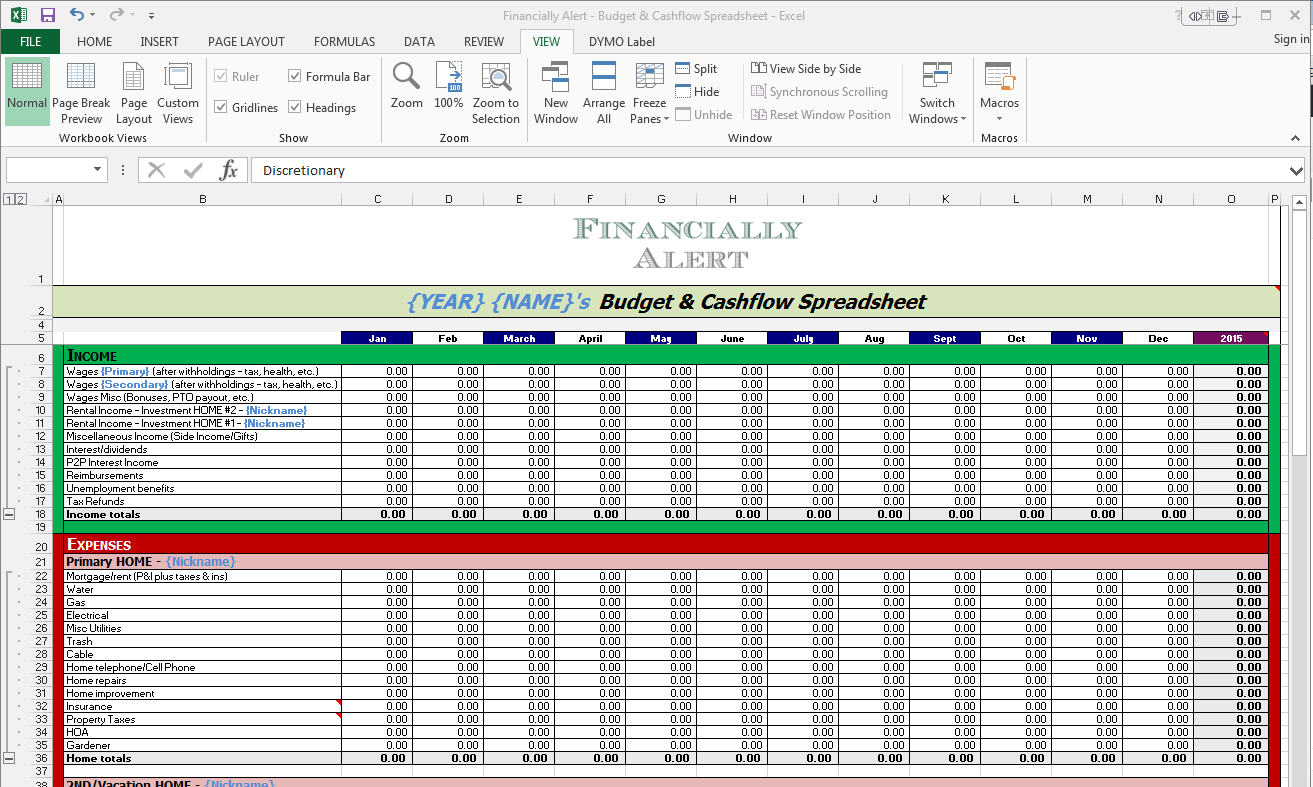Select Normal workbook view
Screen dimensions: 1313x787
[27, 92]
